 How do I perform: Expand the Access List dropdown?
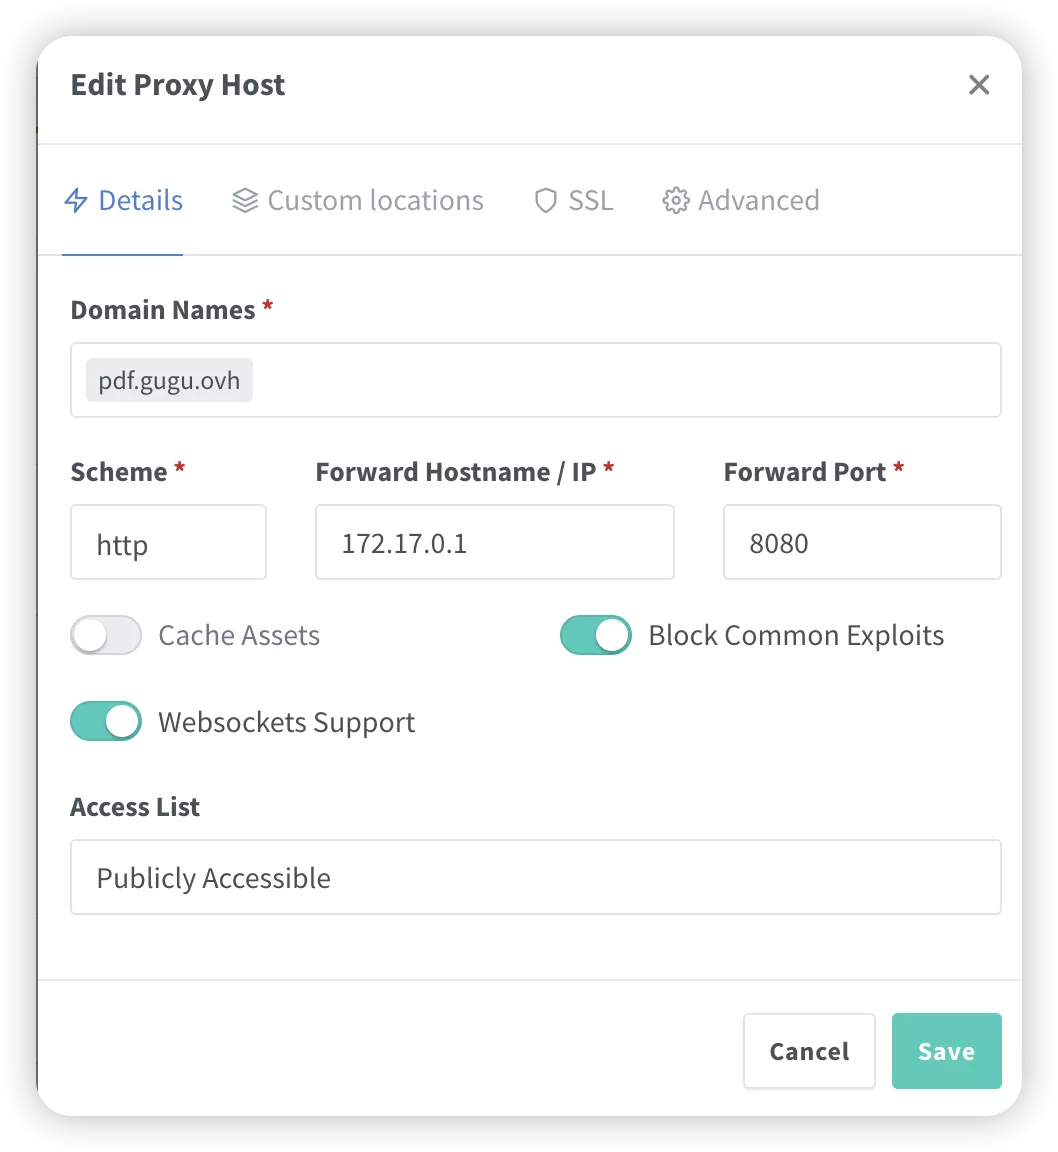[535, 877]
